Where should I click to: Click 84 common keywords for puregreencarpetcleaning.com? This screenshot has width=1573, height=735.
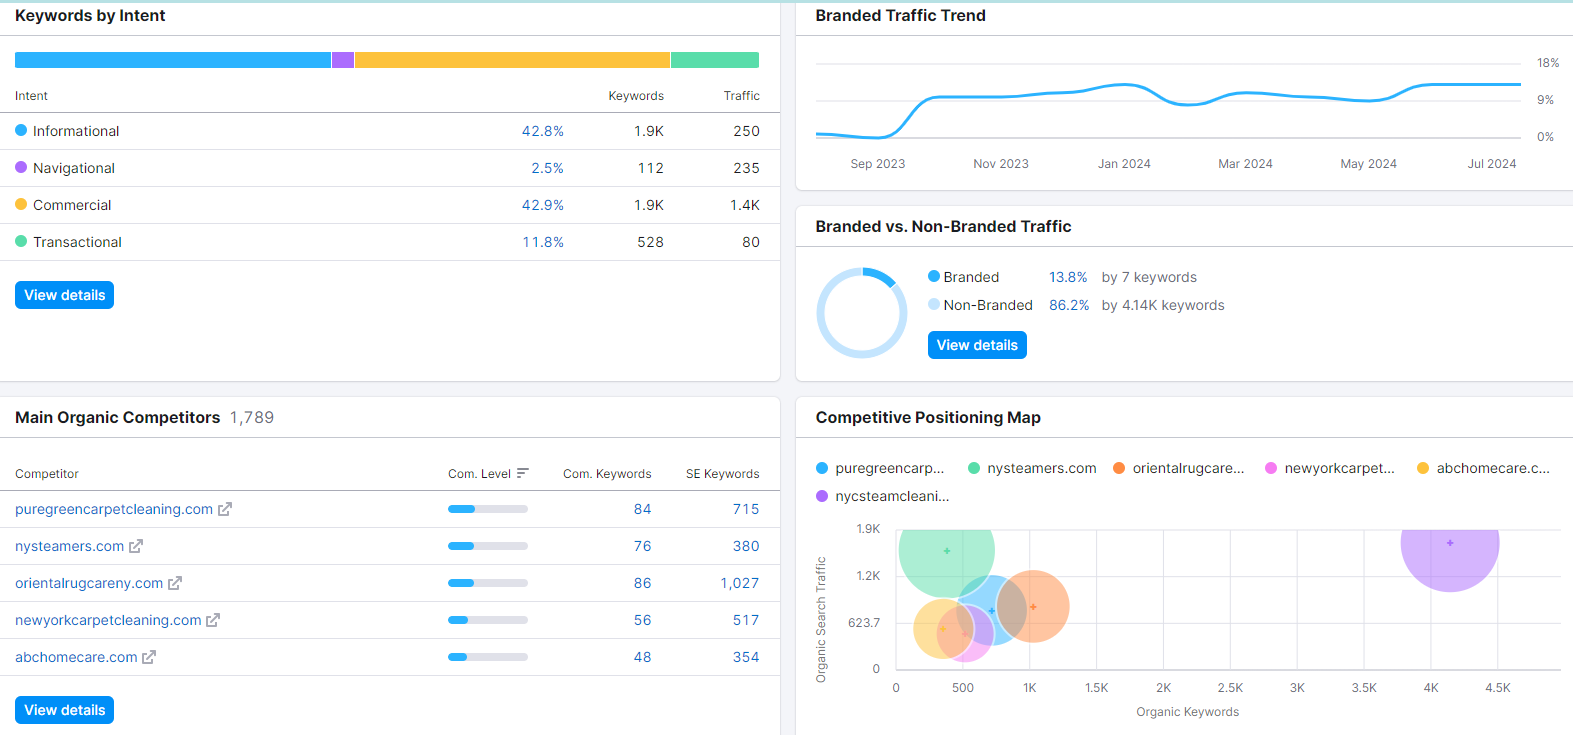[642, 509]
